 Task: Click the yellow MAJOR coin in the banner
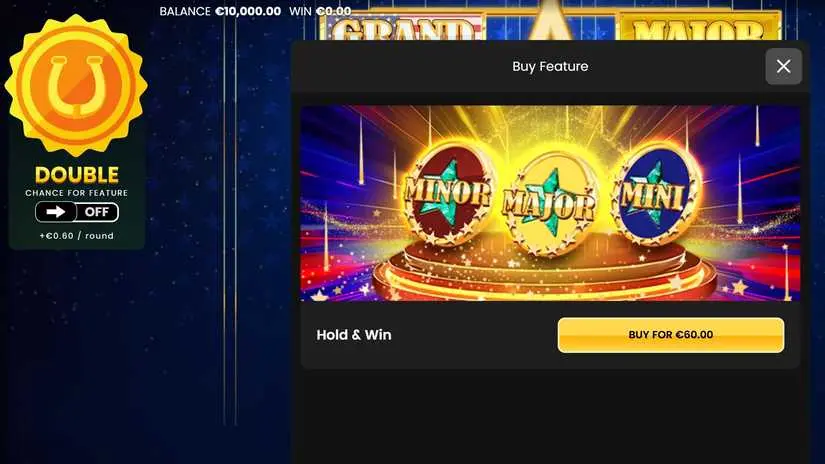[550, 204]
